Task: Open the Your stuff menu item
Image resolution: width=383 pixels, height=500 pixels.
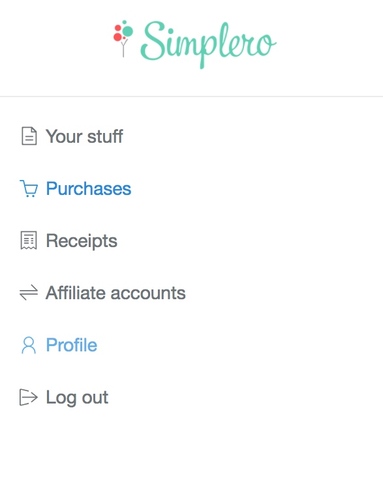Action: [72, 136]
